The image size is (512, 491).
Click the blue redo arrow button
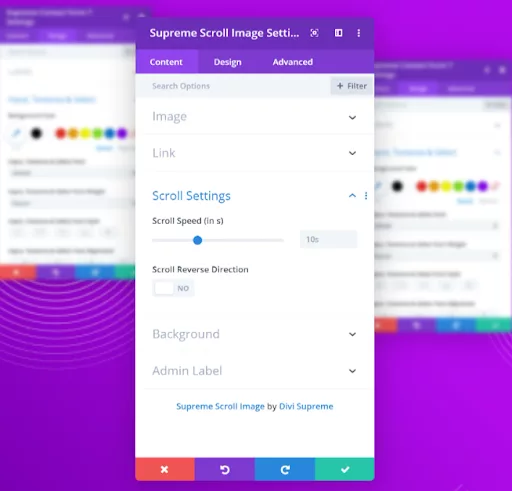coord(285,469)
